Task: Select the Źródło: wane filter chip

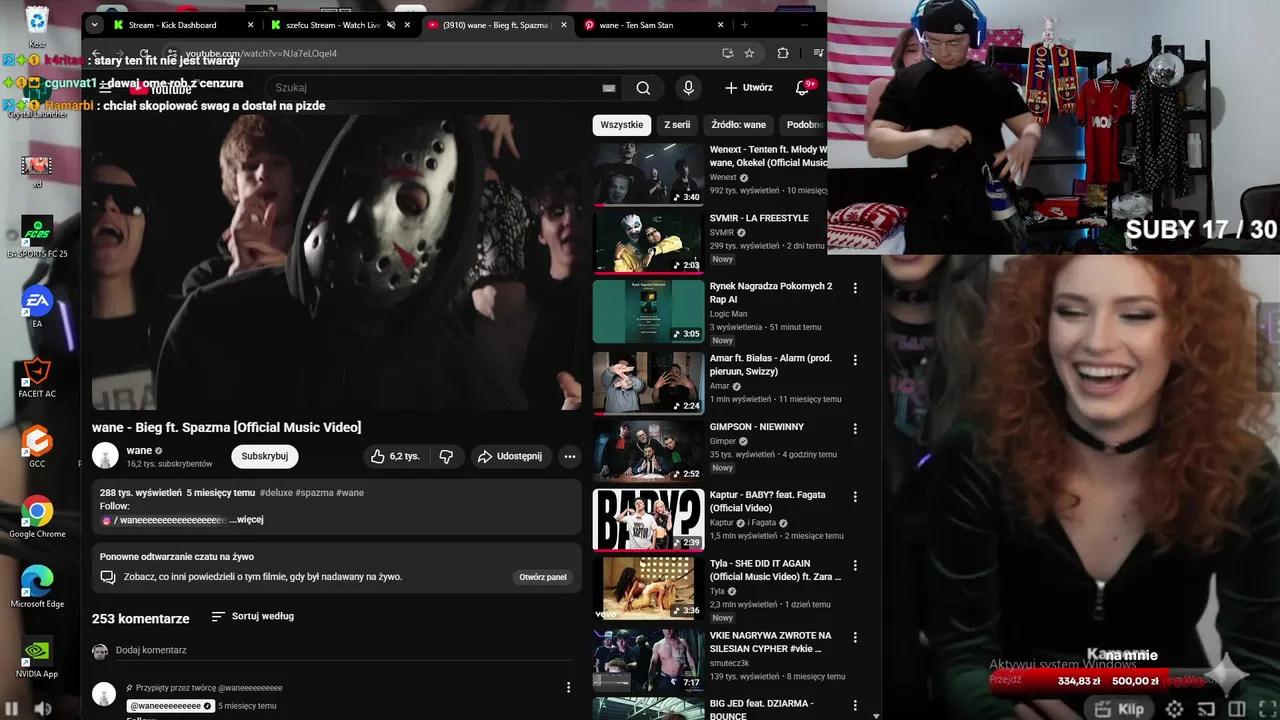Action: coord(739,125)
